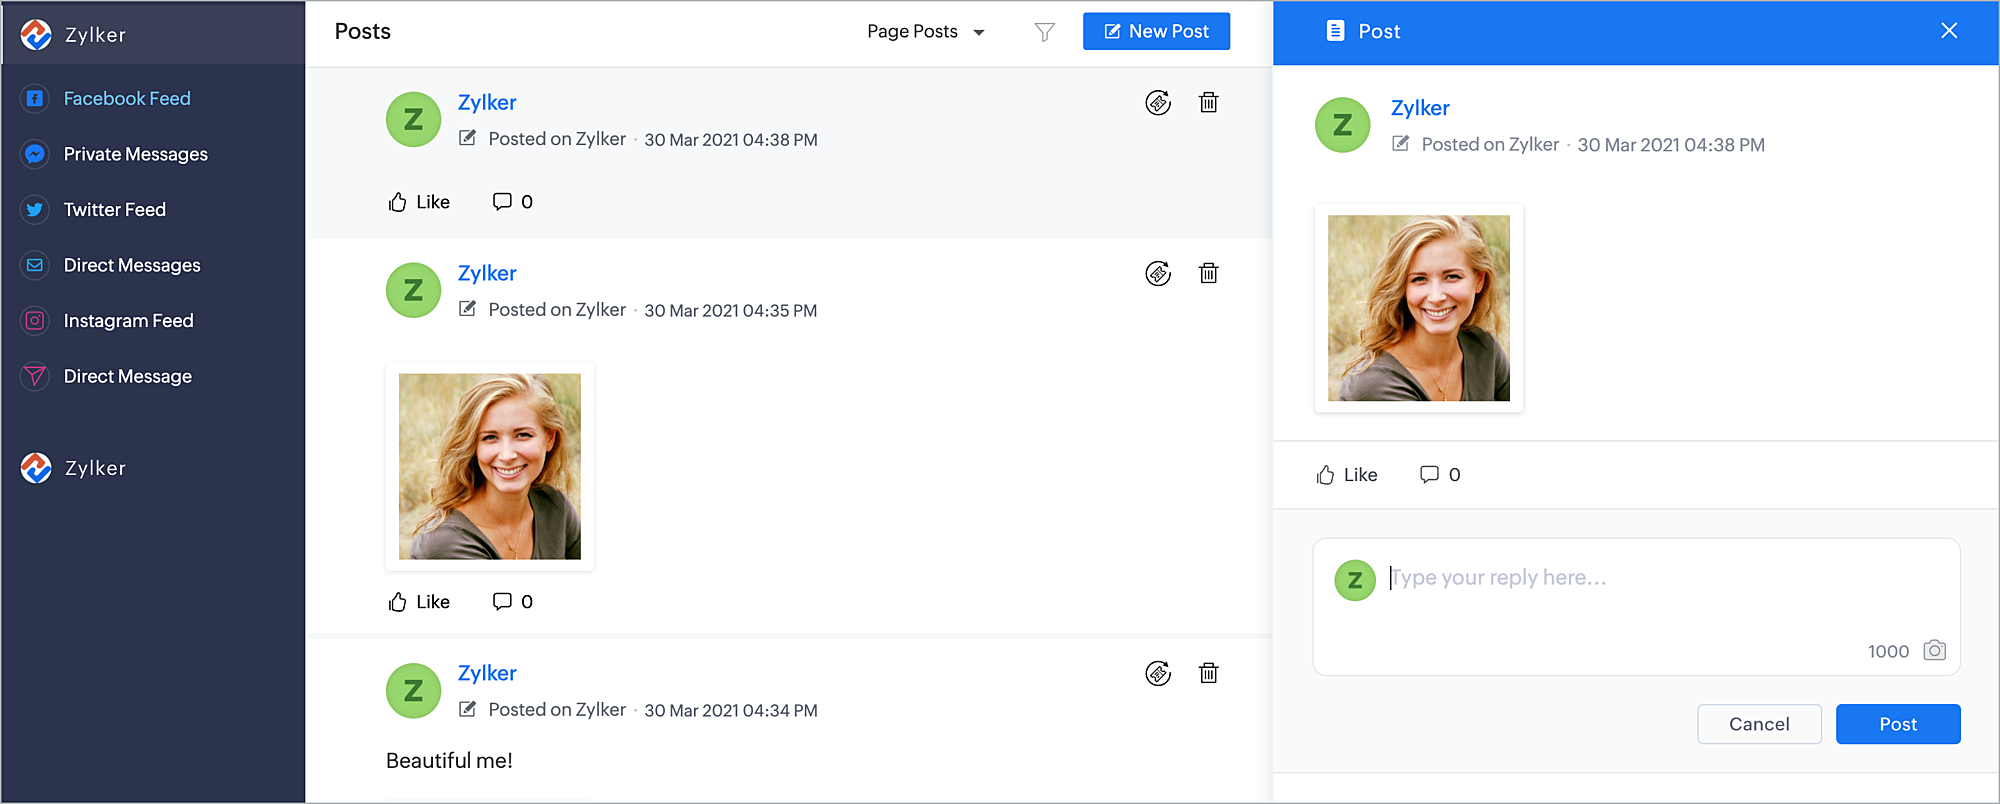Open the Zylker link on the 04:35 PM post
2000x804 pixels.
(x=487, y=273)
